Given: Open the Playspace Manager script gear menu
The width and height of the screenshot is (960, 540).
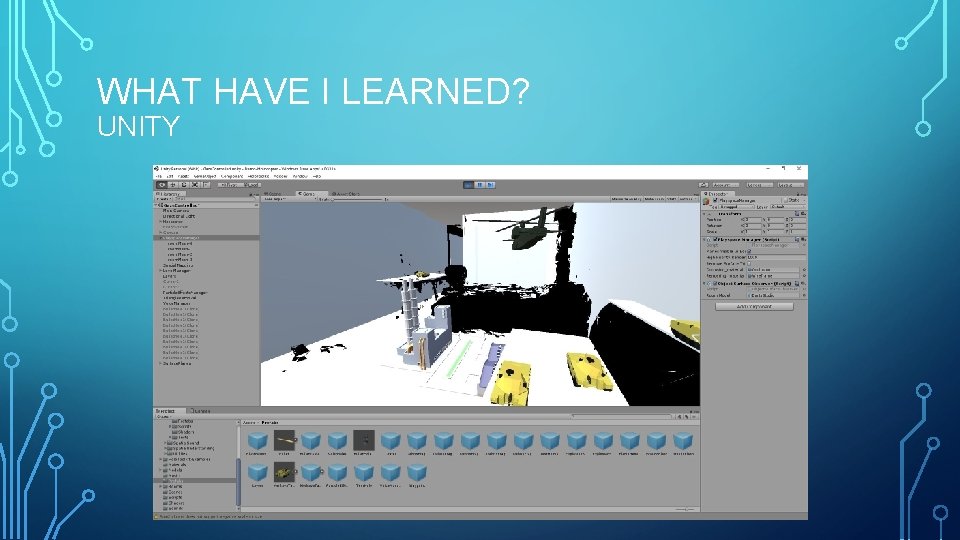Looking at the screenshot, I should [804, 239].
